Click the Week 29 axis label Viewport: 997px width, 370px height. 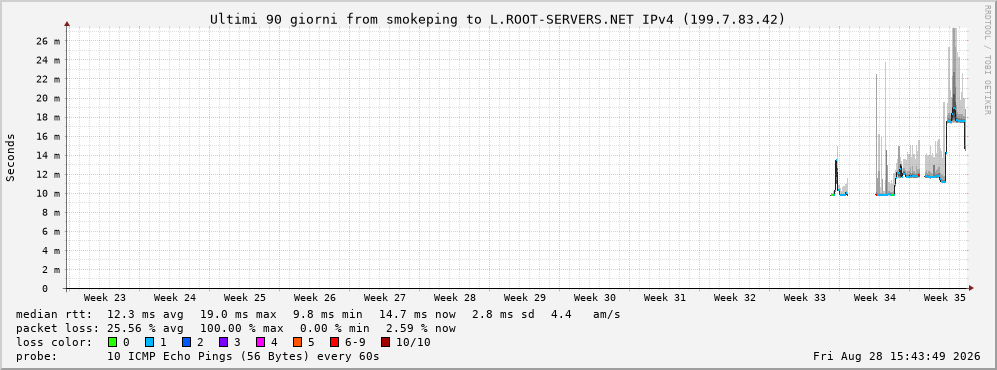pos(525,298)
